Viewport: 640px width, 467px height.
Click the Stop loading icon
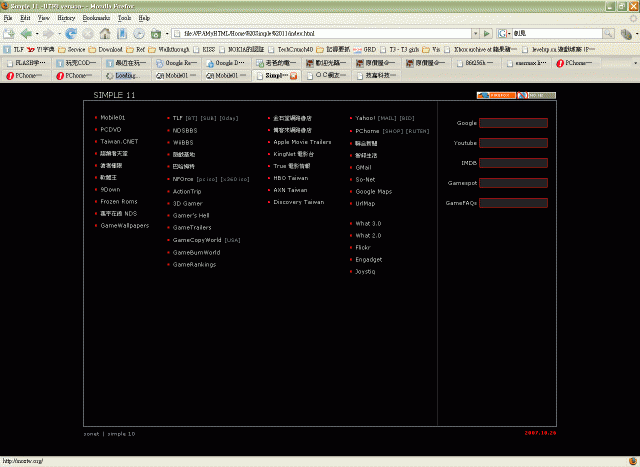pyautogui.click(x=89, y=33)
